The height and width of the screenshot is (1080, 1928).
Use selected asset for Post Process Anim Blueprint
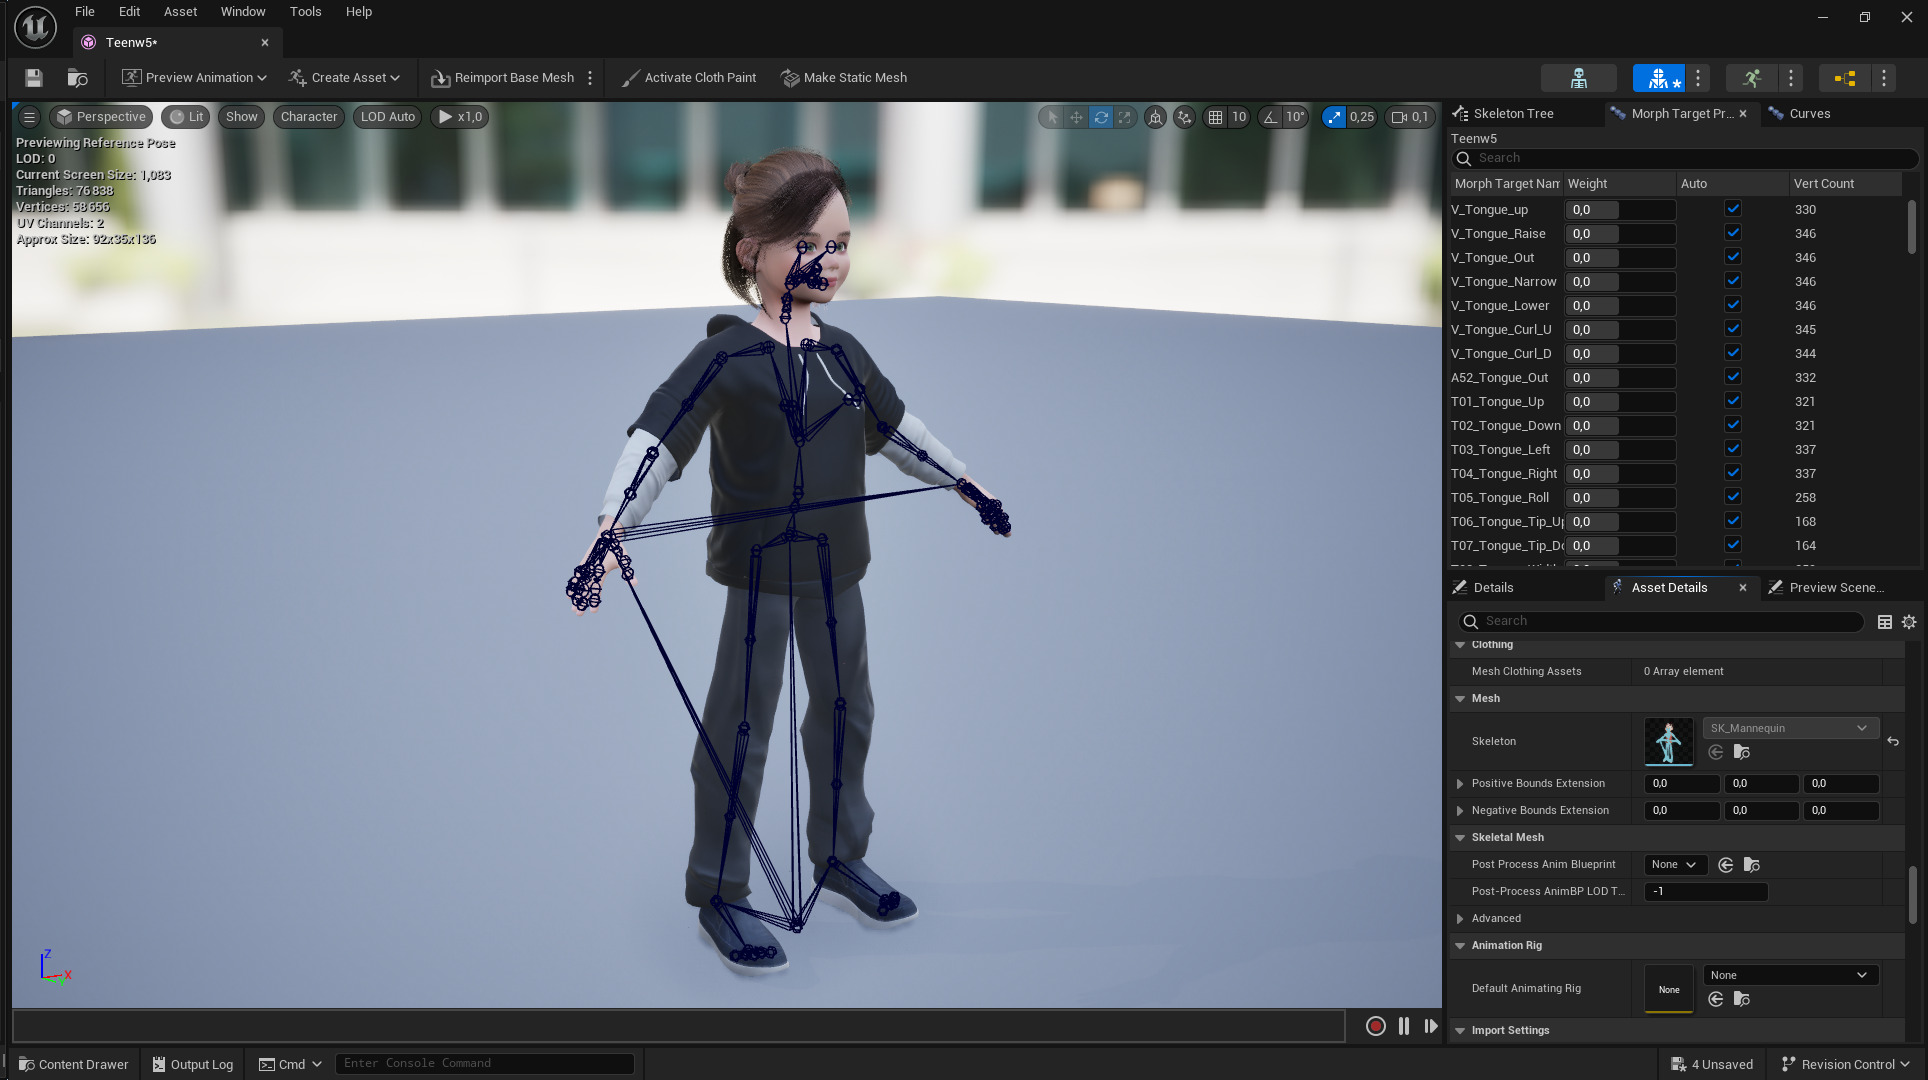click(x=1726, y=865)
